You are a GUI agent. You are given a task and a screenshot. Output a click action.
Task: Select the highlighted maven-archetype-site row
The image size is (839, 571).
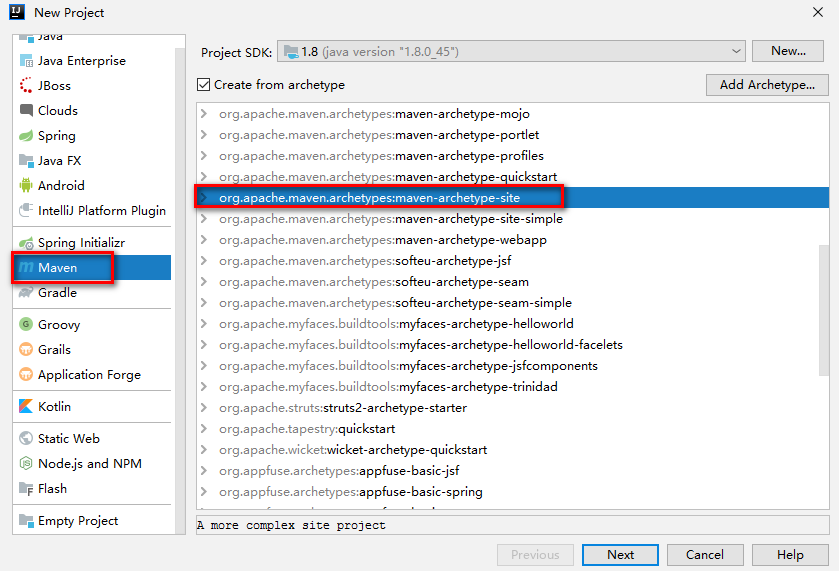[513, 197]
